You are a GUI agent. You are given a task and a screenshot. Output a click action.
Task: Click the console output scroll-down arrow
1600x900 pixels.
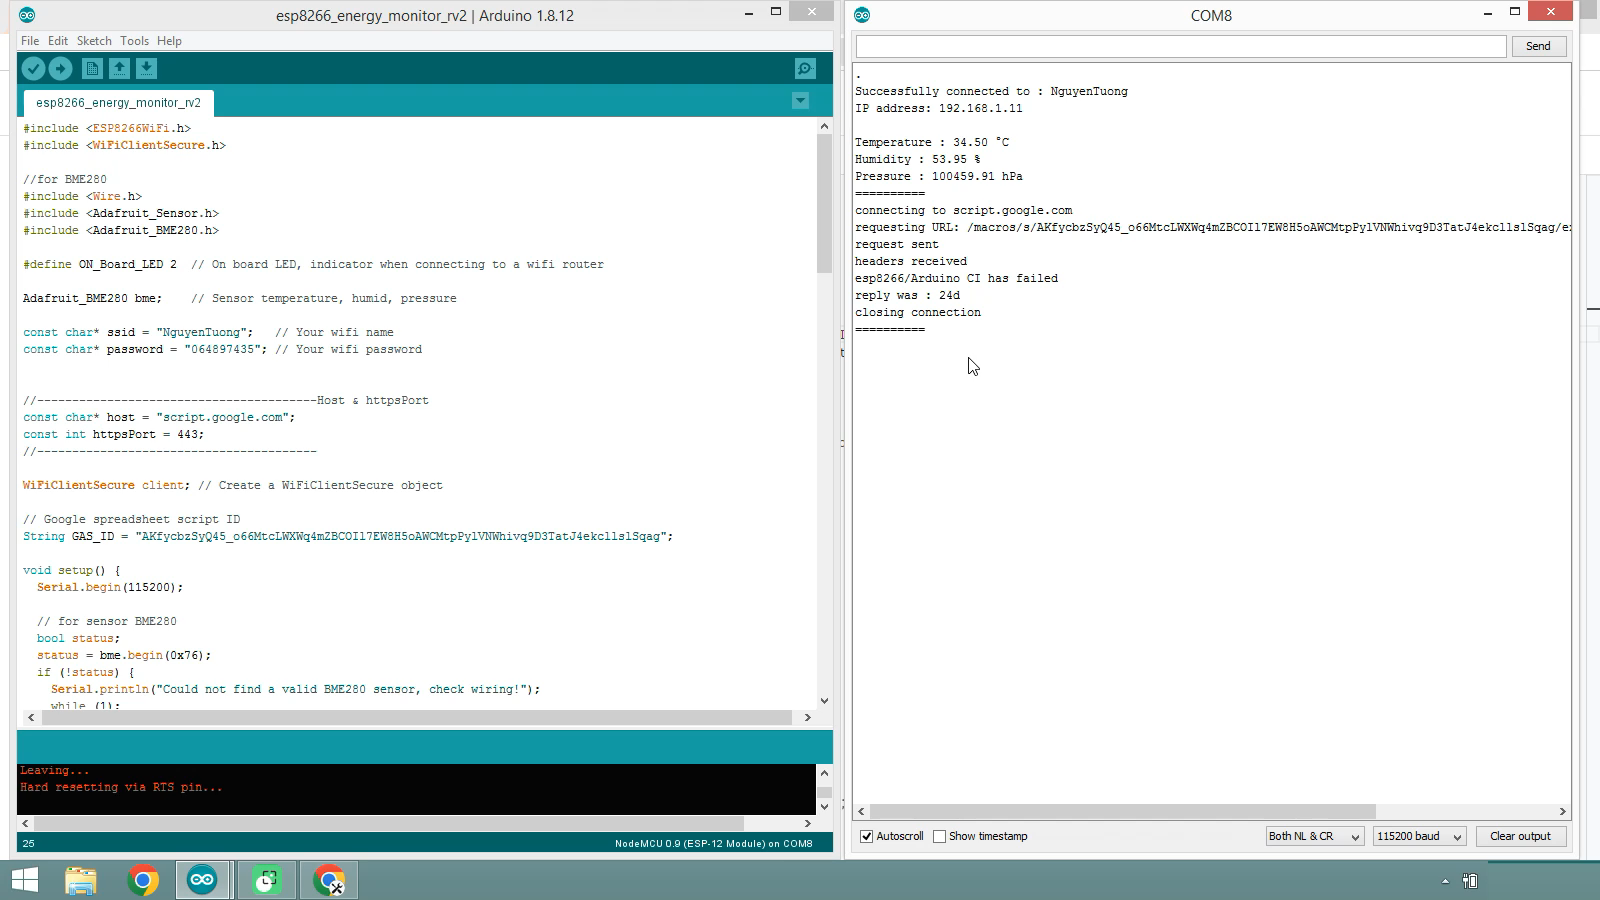(824, 806)
